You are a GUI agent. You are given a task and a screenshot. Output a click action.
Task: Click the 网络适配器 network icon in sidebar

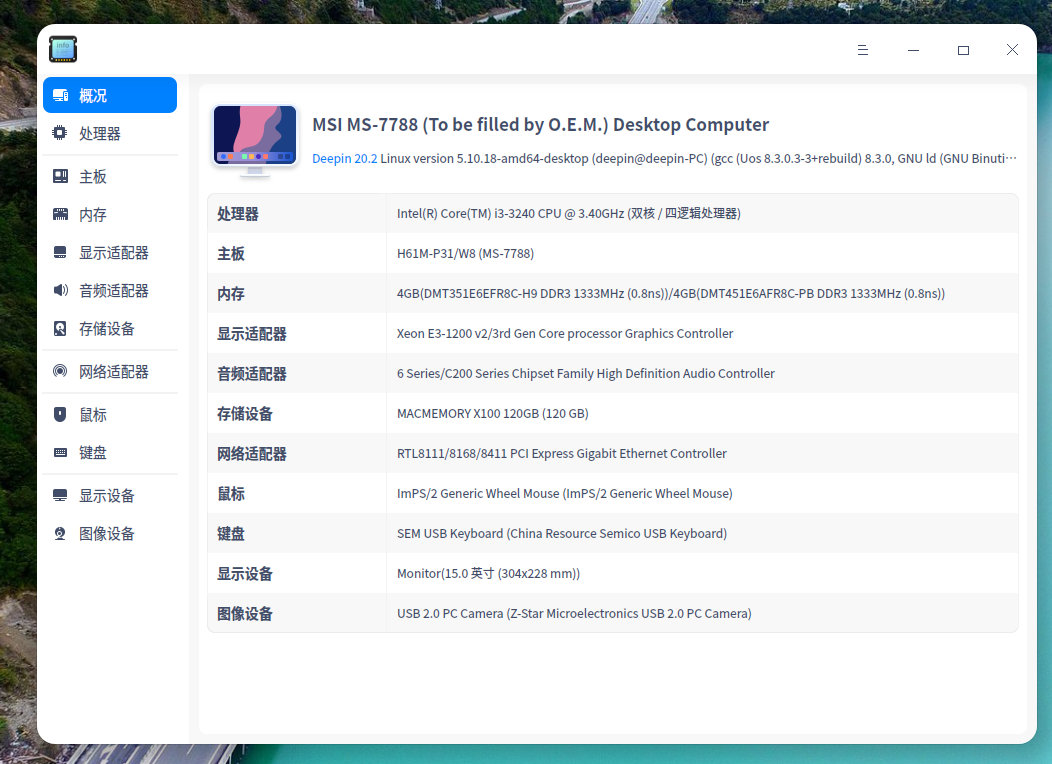pos(60,371)
